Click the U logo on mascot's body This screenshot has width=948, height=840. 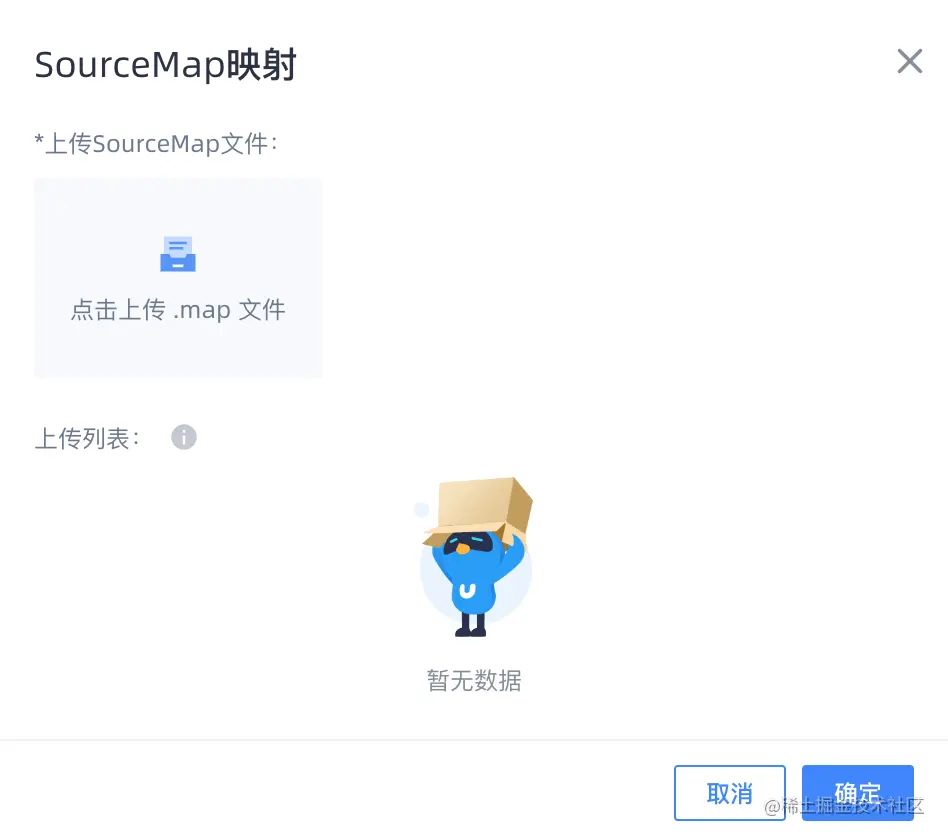tap(467, 590)
